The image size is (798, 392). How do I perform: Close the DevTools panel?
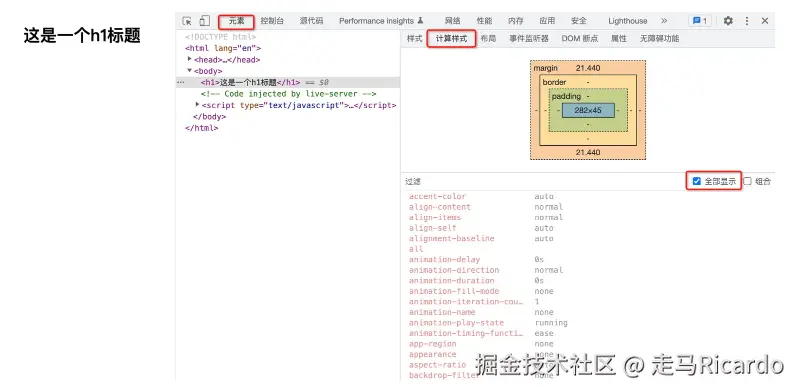[x=765, y=21]
